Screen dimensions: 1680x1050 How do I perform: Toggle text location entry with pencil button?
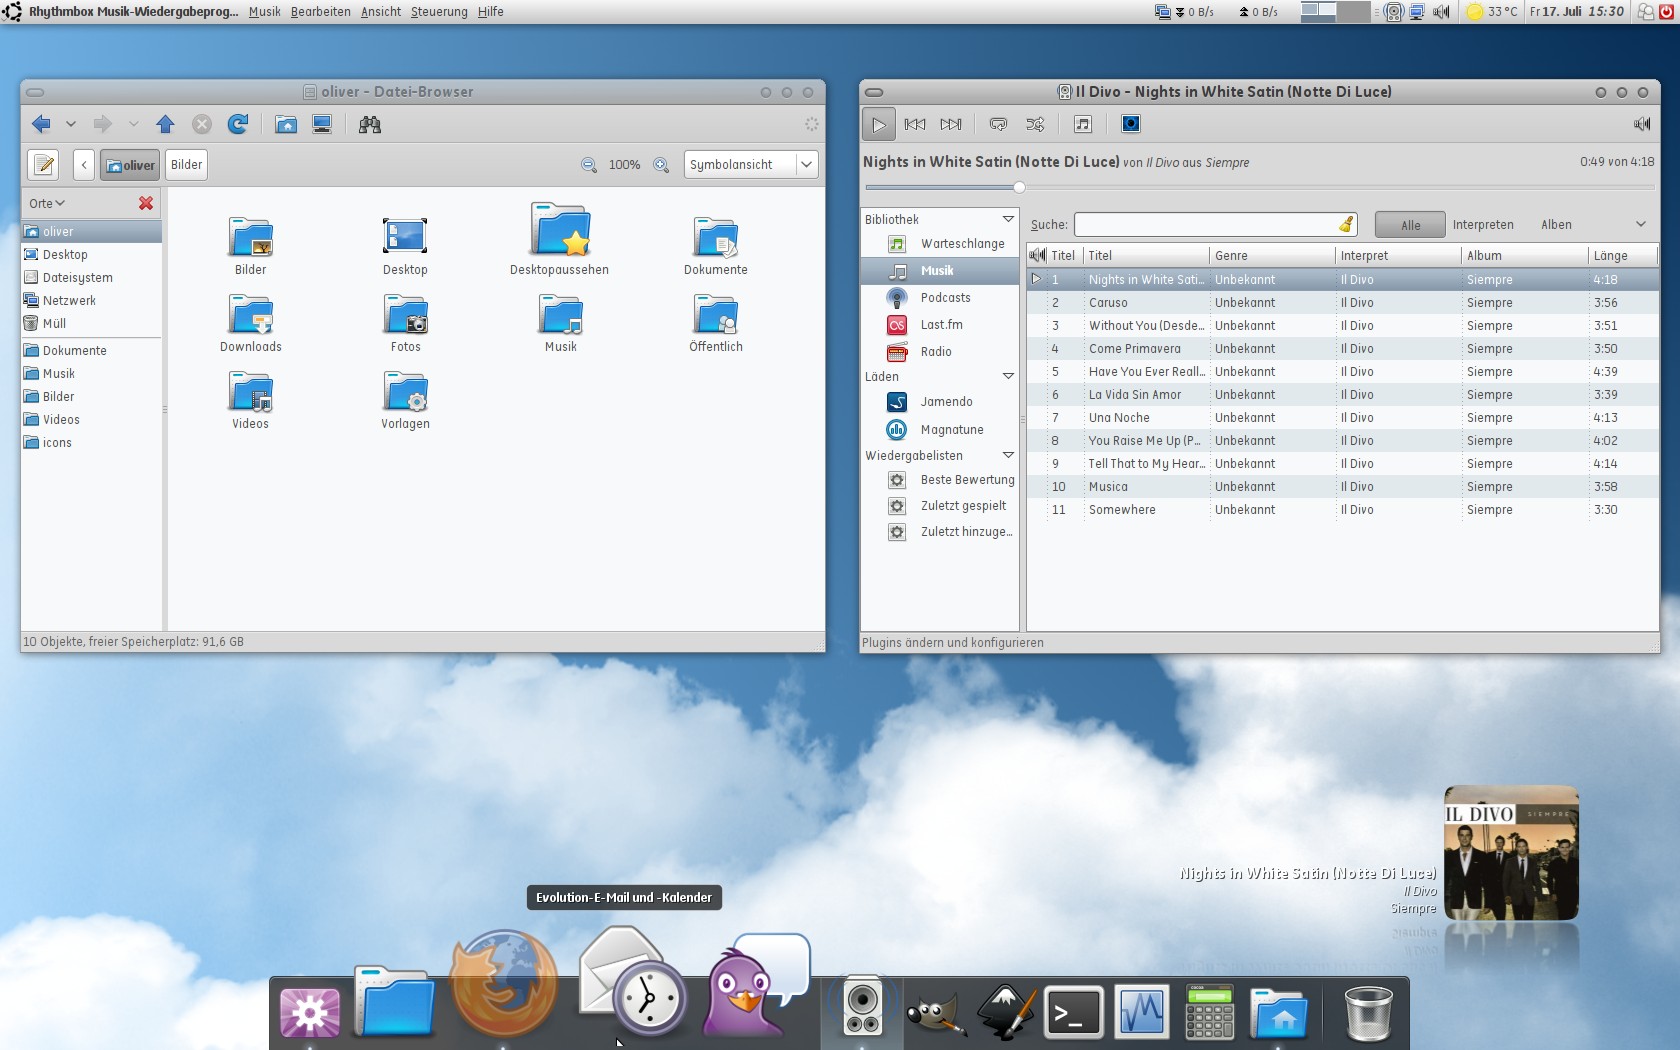click(x=43, y=165)
